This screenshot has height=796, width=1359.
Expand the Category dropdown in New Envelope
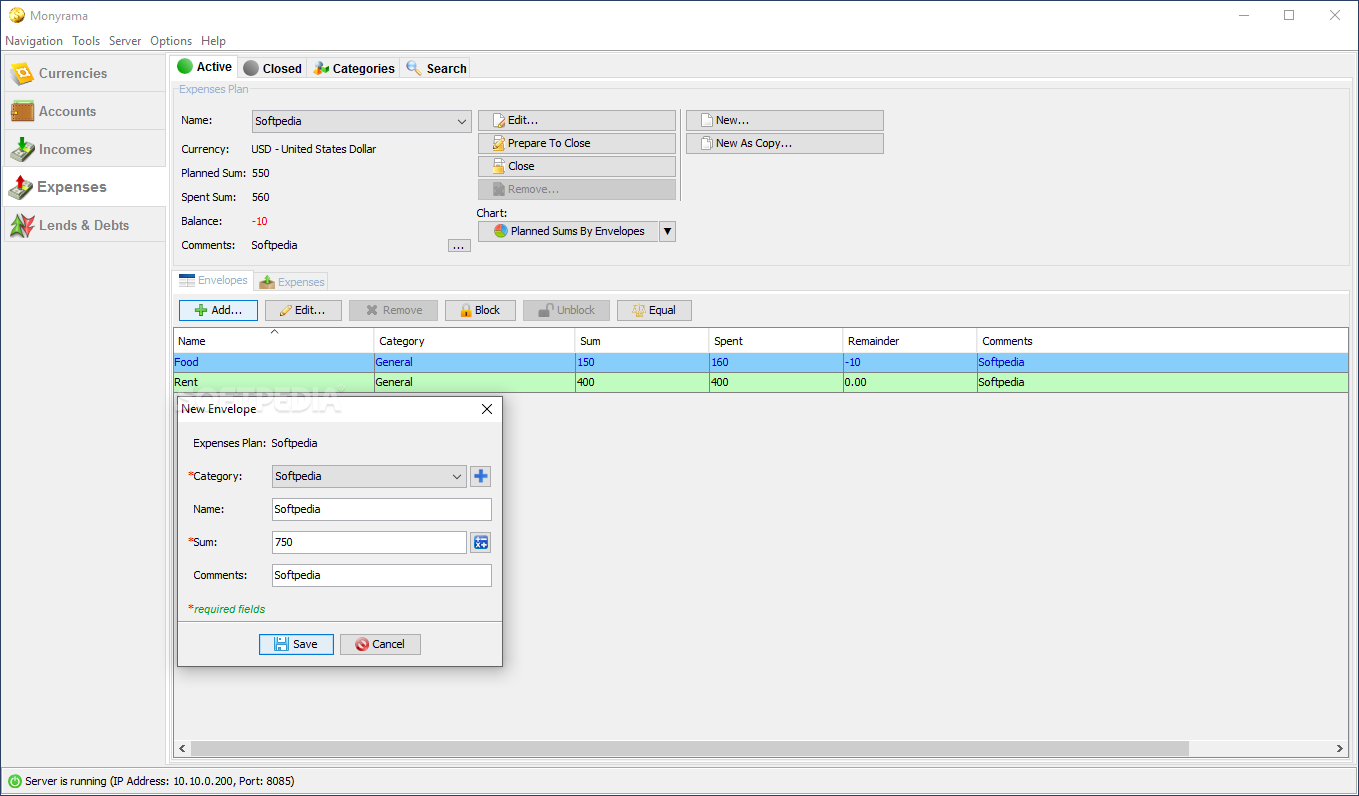pos(457,476)
